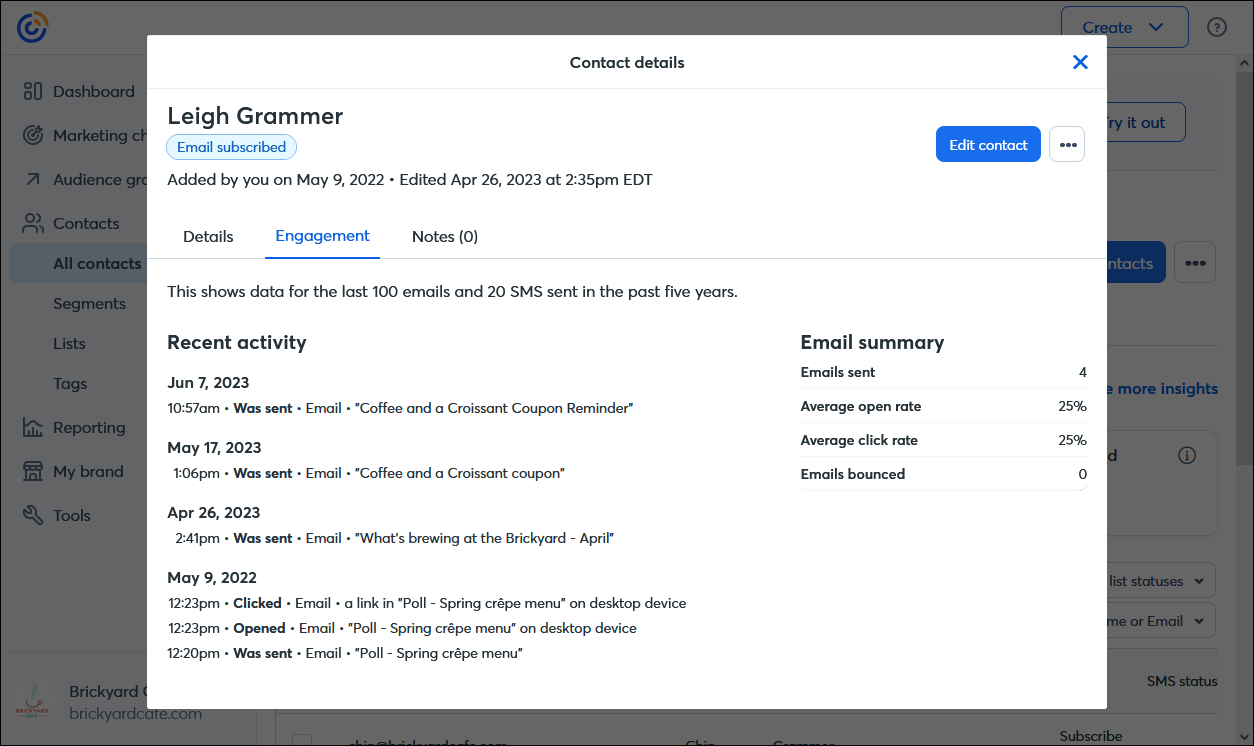Screen dimensions: 1254x746
Task: Open the Contacts sidebar section
Action: pos(72,223)
